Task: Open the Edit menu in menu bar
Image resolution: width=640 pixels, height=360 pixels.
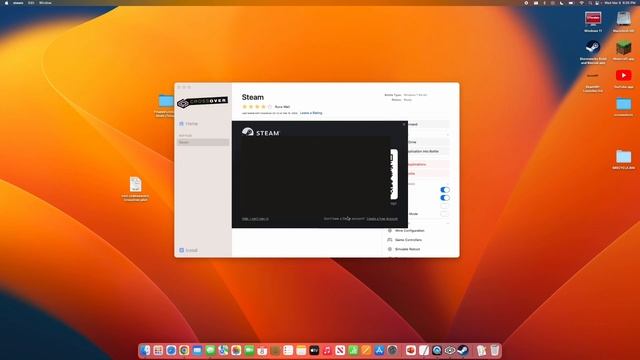Action: pyautogui.click(x=31, y=3)
